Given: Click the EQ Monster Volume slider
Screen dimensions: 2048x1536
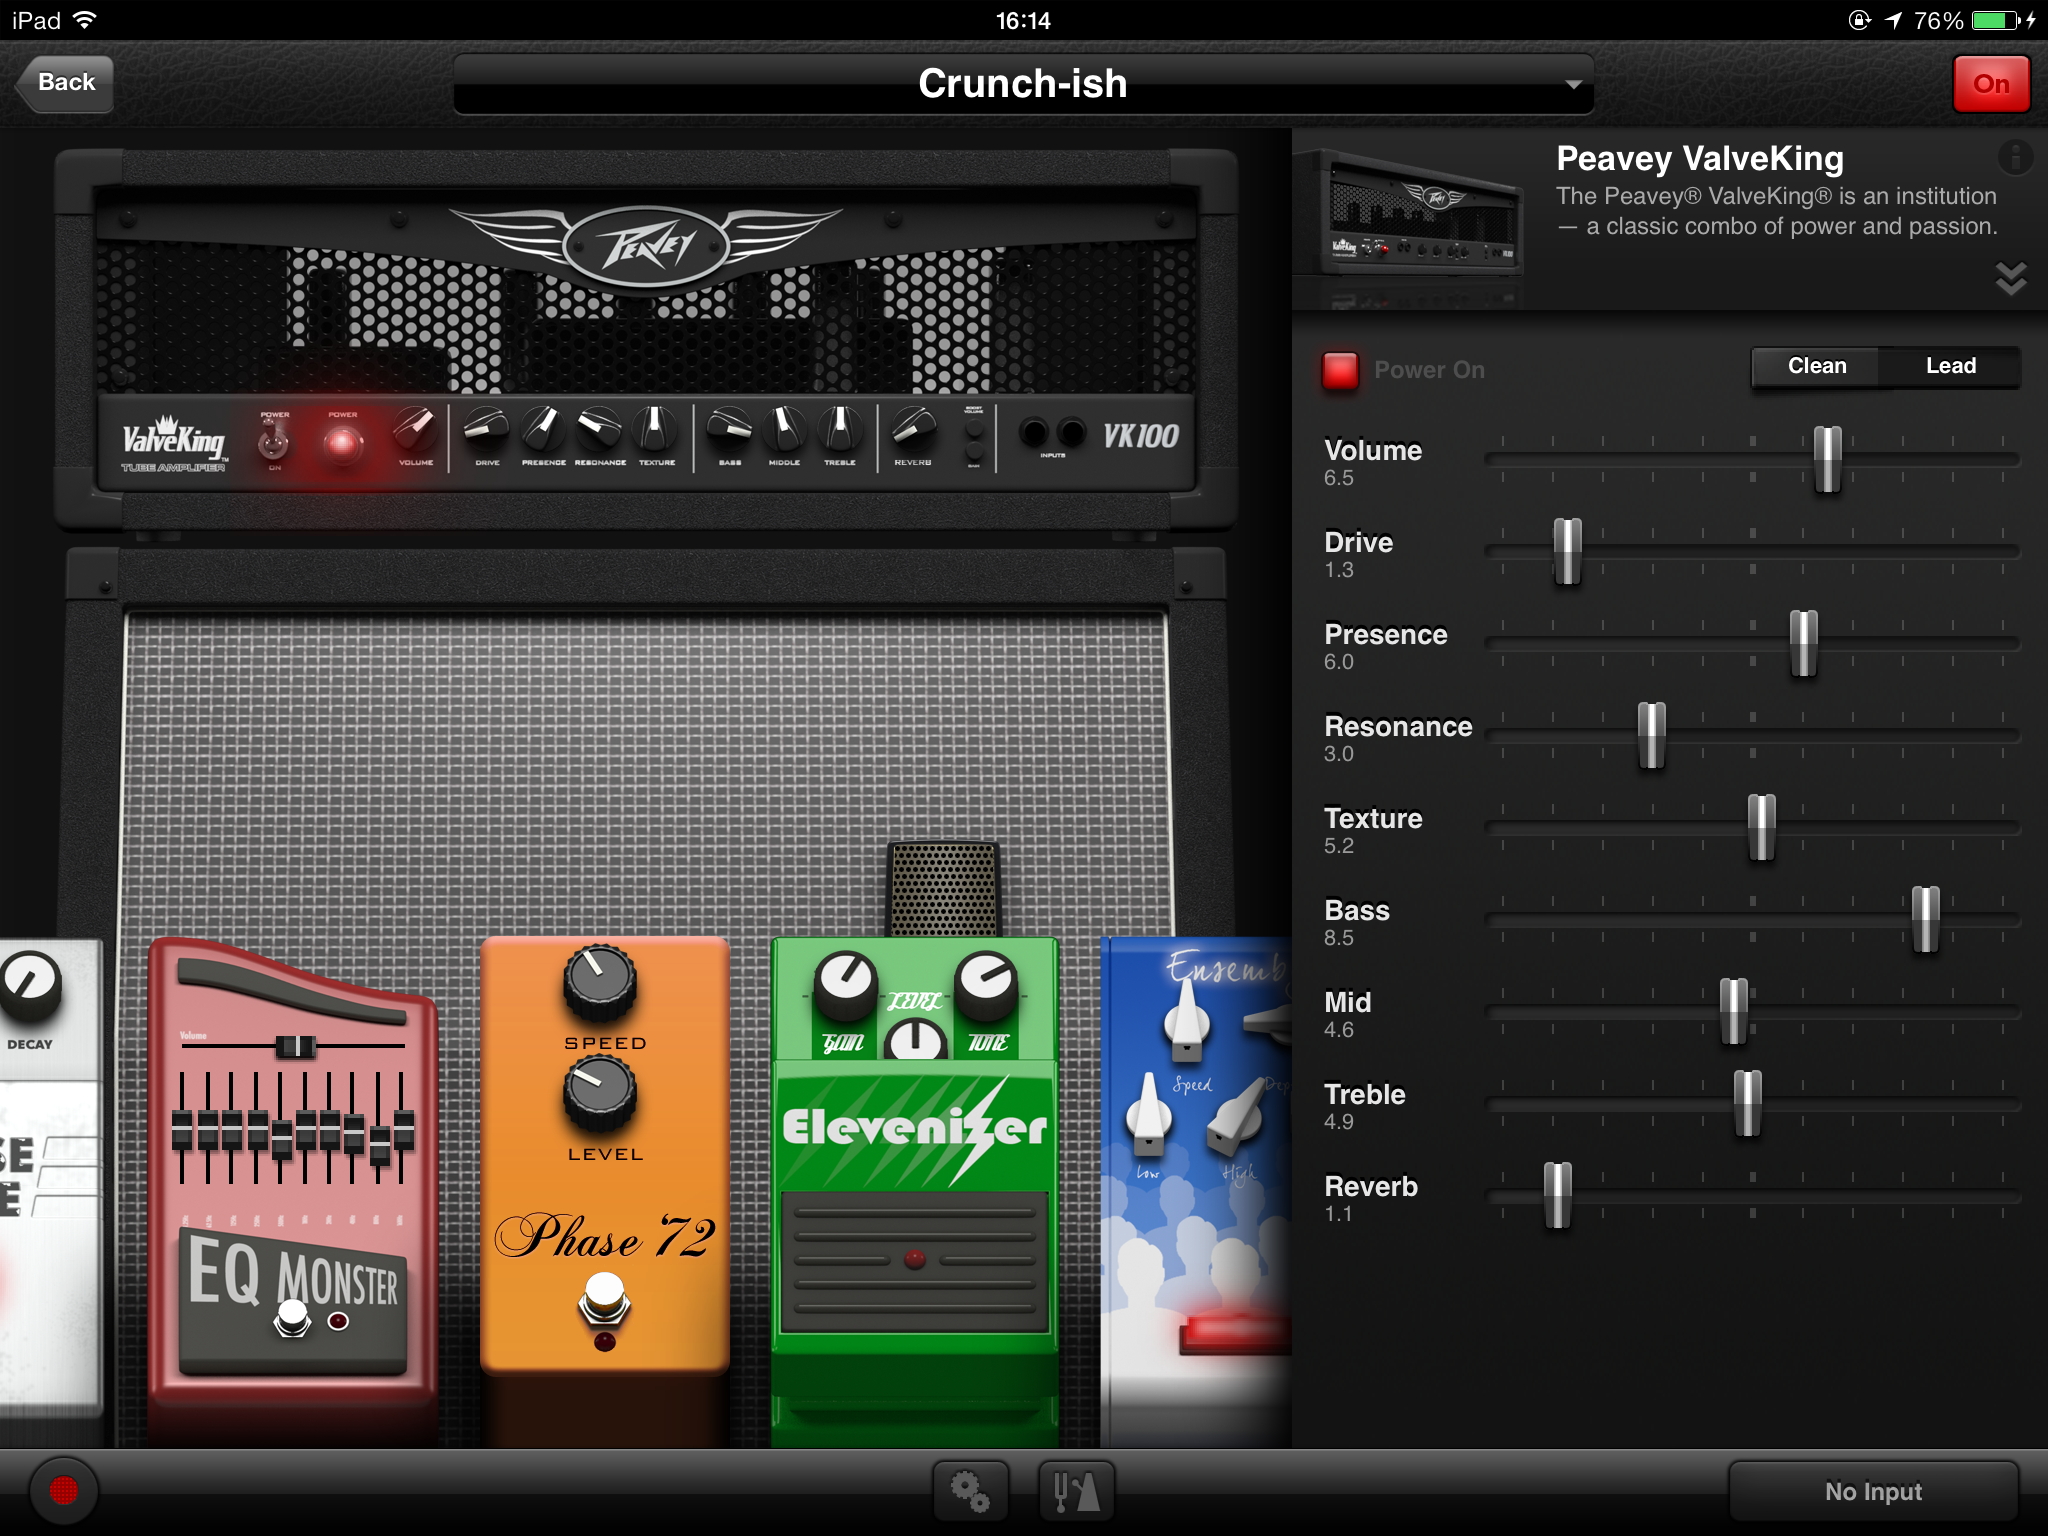Looking at the screenshot, I should (x=295, y=1046).
